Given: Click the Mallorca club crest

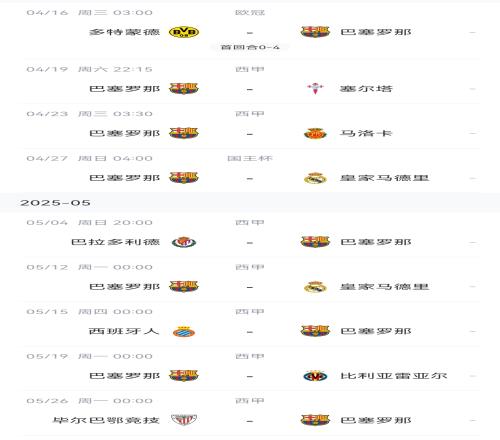Looking at the screenshot, I should pos(315,133).
